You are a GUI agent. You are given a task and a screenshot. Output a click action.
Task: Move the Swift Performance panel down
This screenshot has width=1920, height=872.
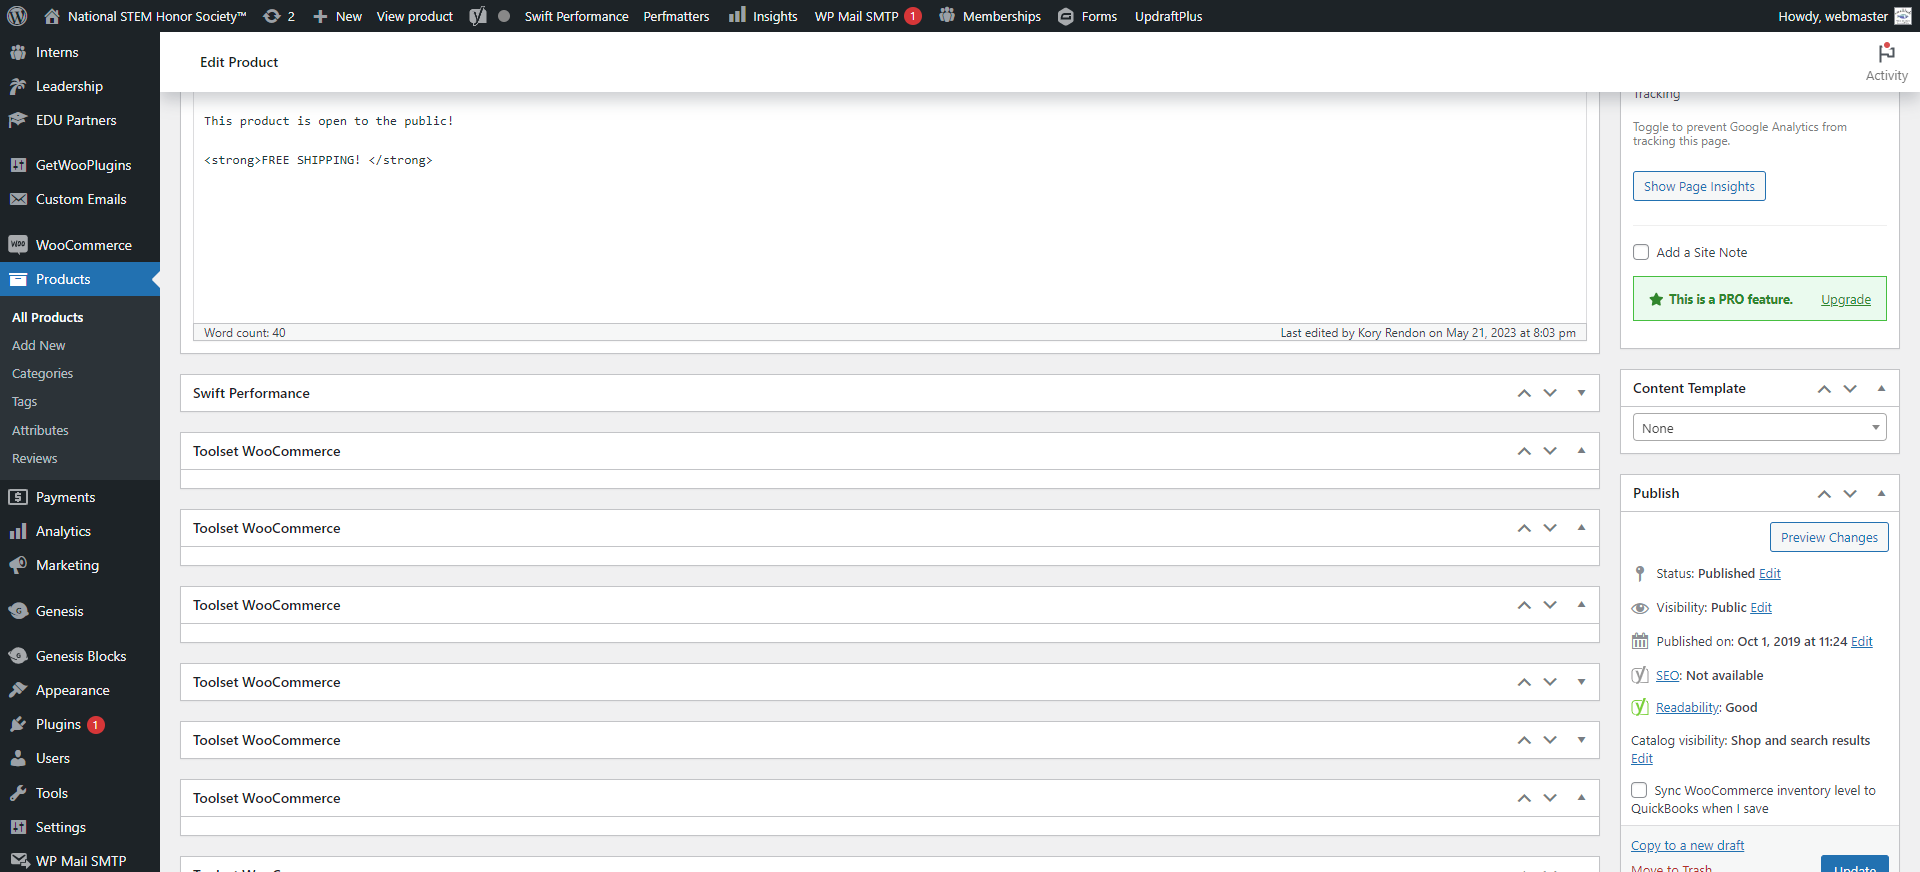[1550, 393]
